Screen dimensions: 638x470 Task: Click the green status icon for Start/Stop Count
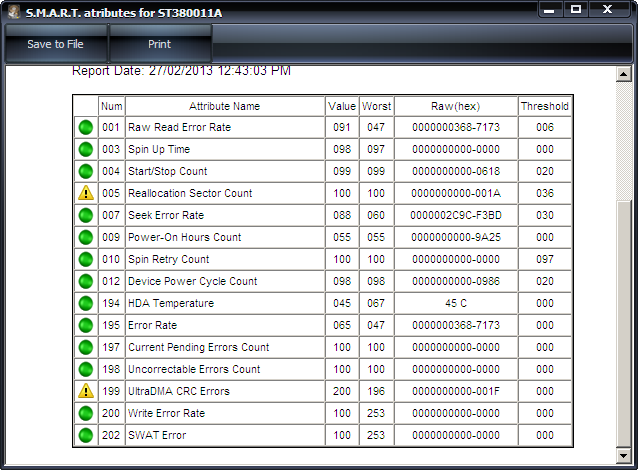(86, 171)
